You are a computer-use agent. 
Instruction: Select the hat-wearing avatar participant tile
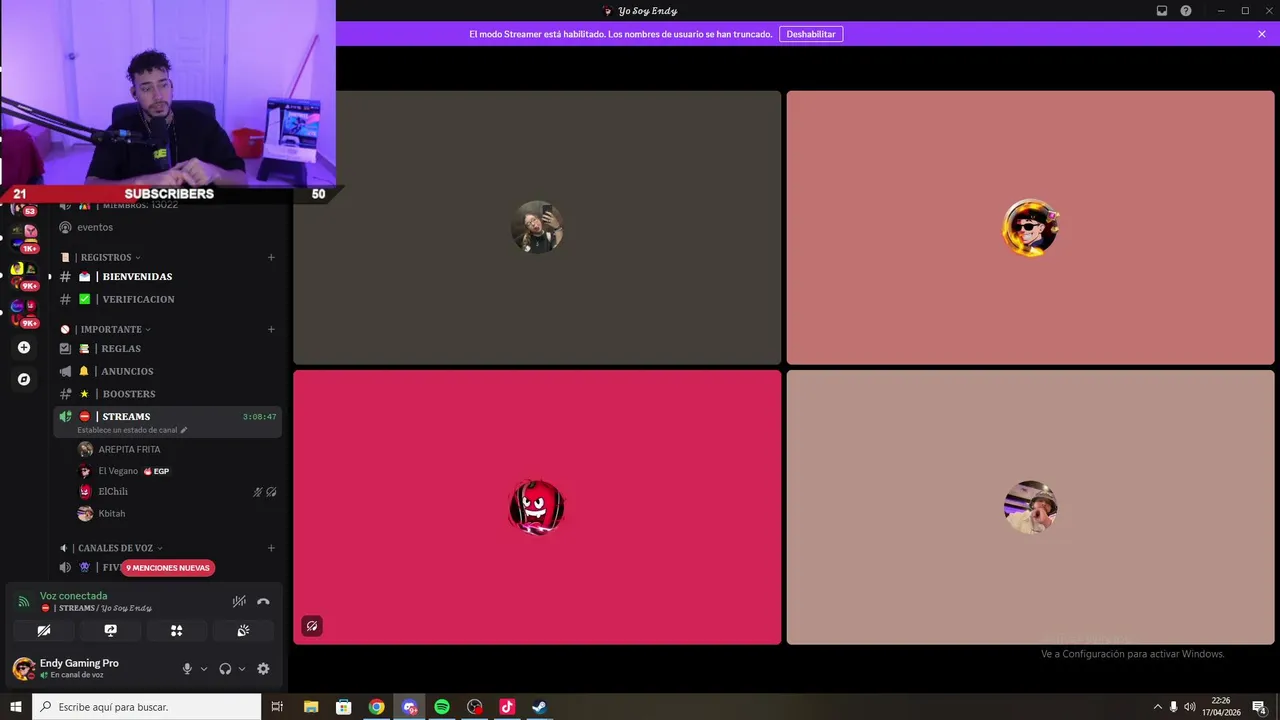tap(1030, 508)
